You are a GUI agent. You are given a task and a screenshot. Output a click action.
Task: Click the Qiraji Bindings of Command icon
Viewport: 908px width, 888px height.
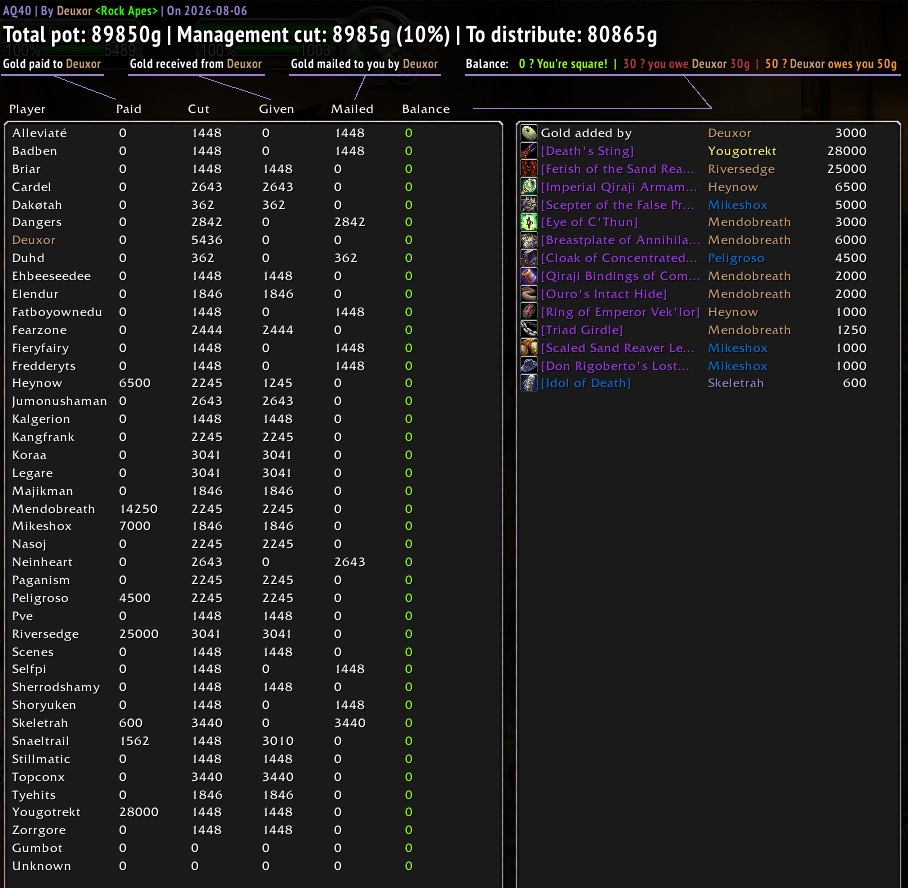(529, 276)
